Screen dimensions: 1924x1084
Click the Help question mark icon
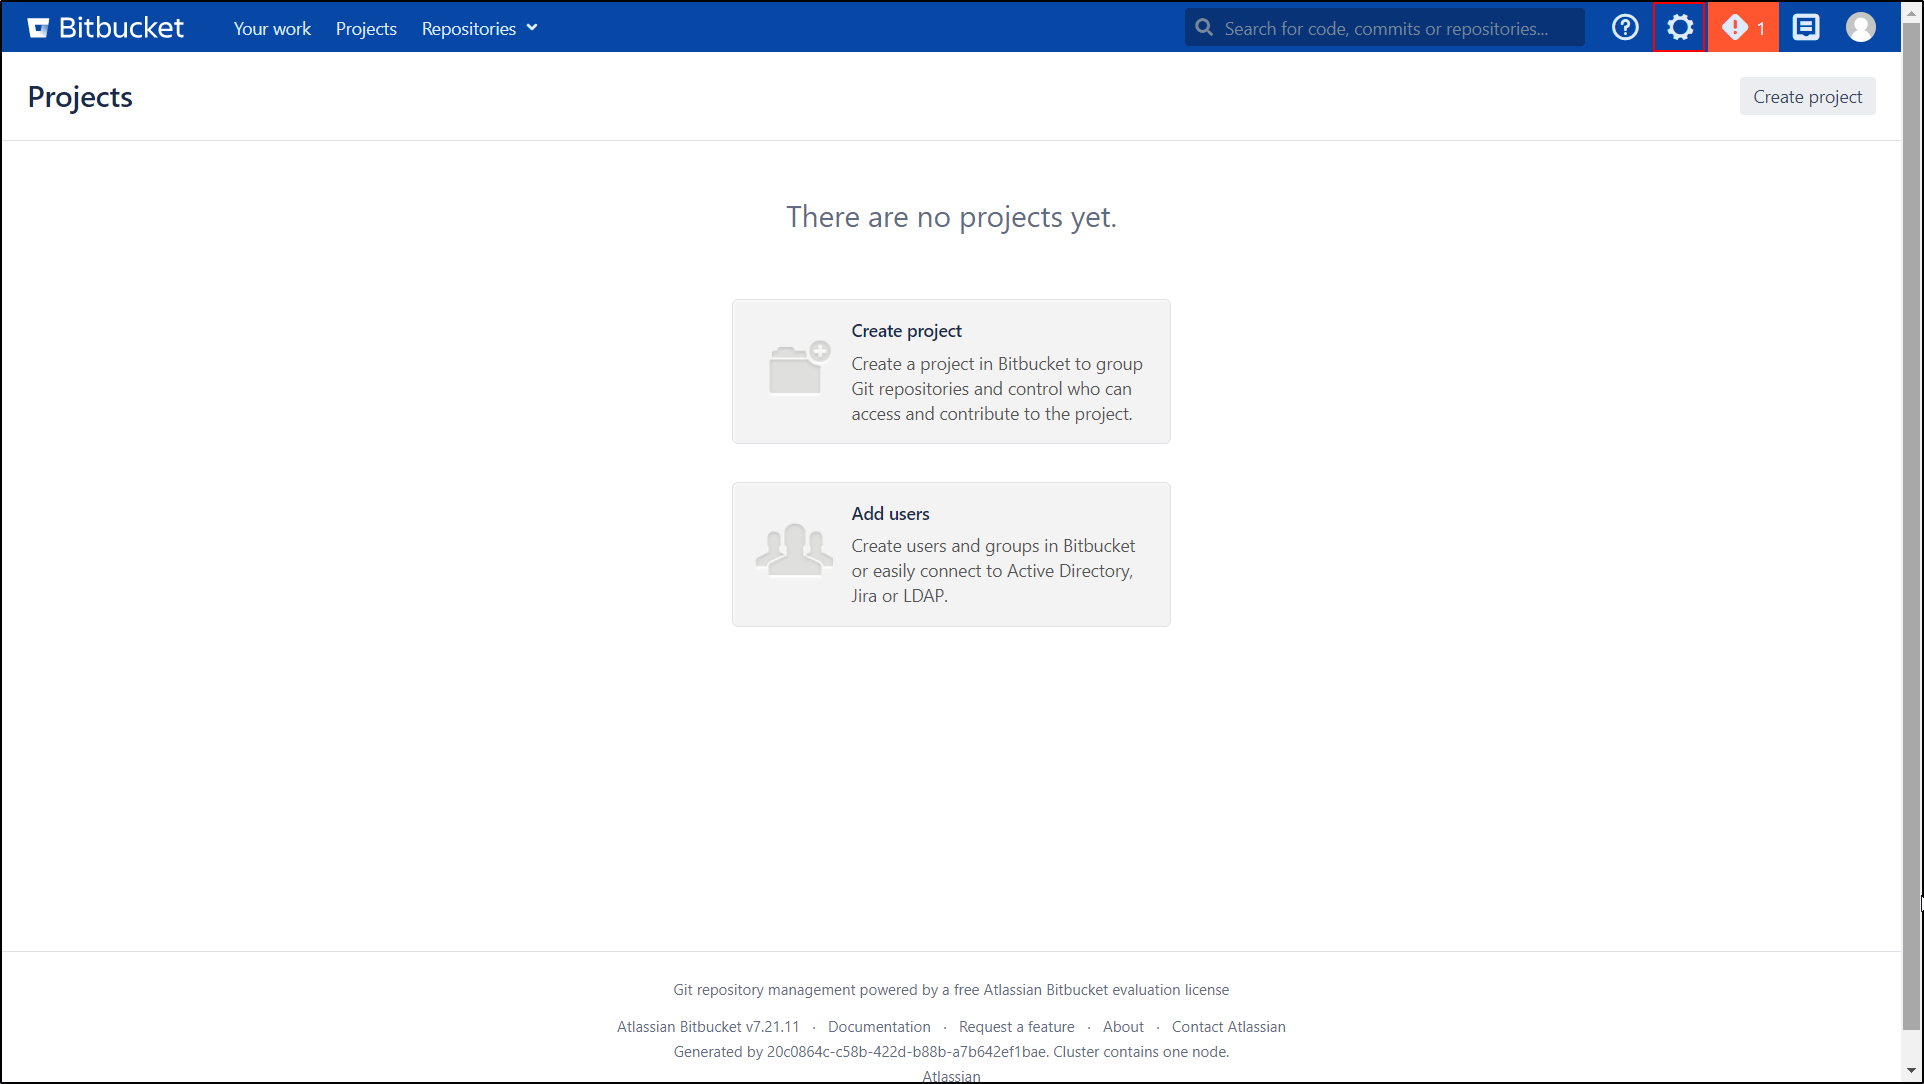pyautogui.click(x=1625, y=27)
